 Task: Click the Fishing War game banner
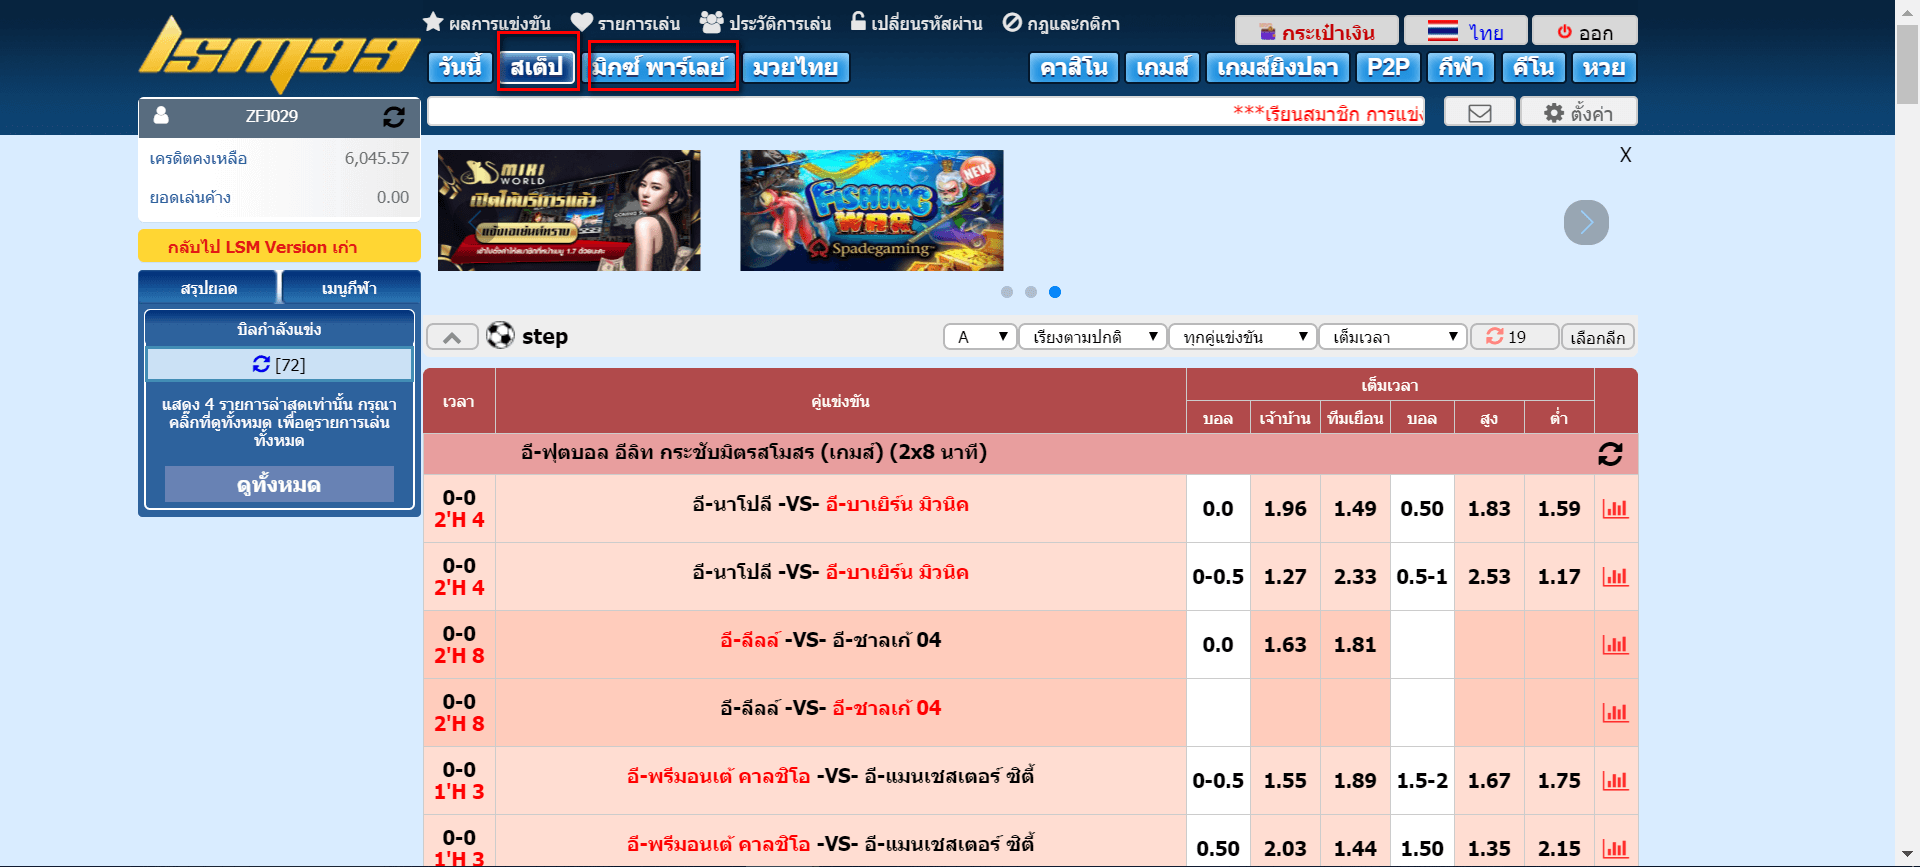point(871,210)
